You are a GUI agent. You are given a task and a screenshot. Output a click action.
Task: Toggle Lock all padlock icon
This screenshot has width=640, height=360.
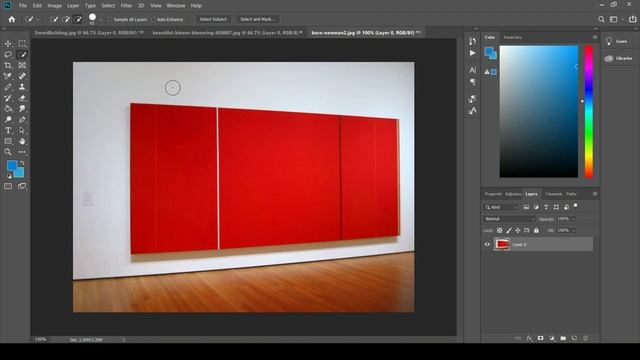point(536,231)
